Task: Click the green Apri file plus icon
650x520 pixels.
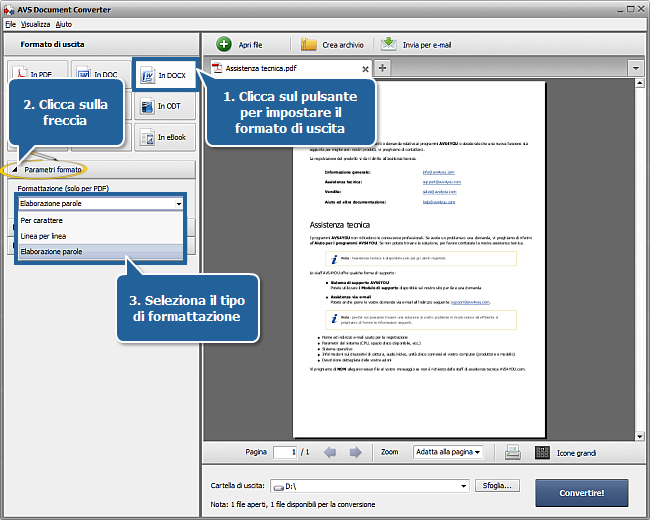Action: [224, 44]
